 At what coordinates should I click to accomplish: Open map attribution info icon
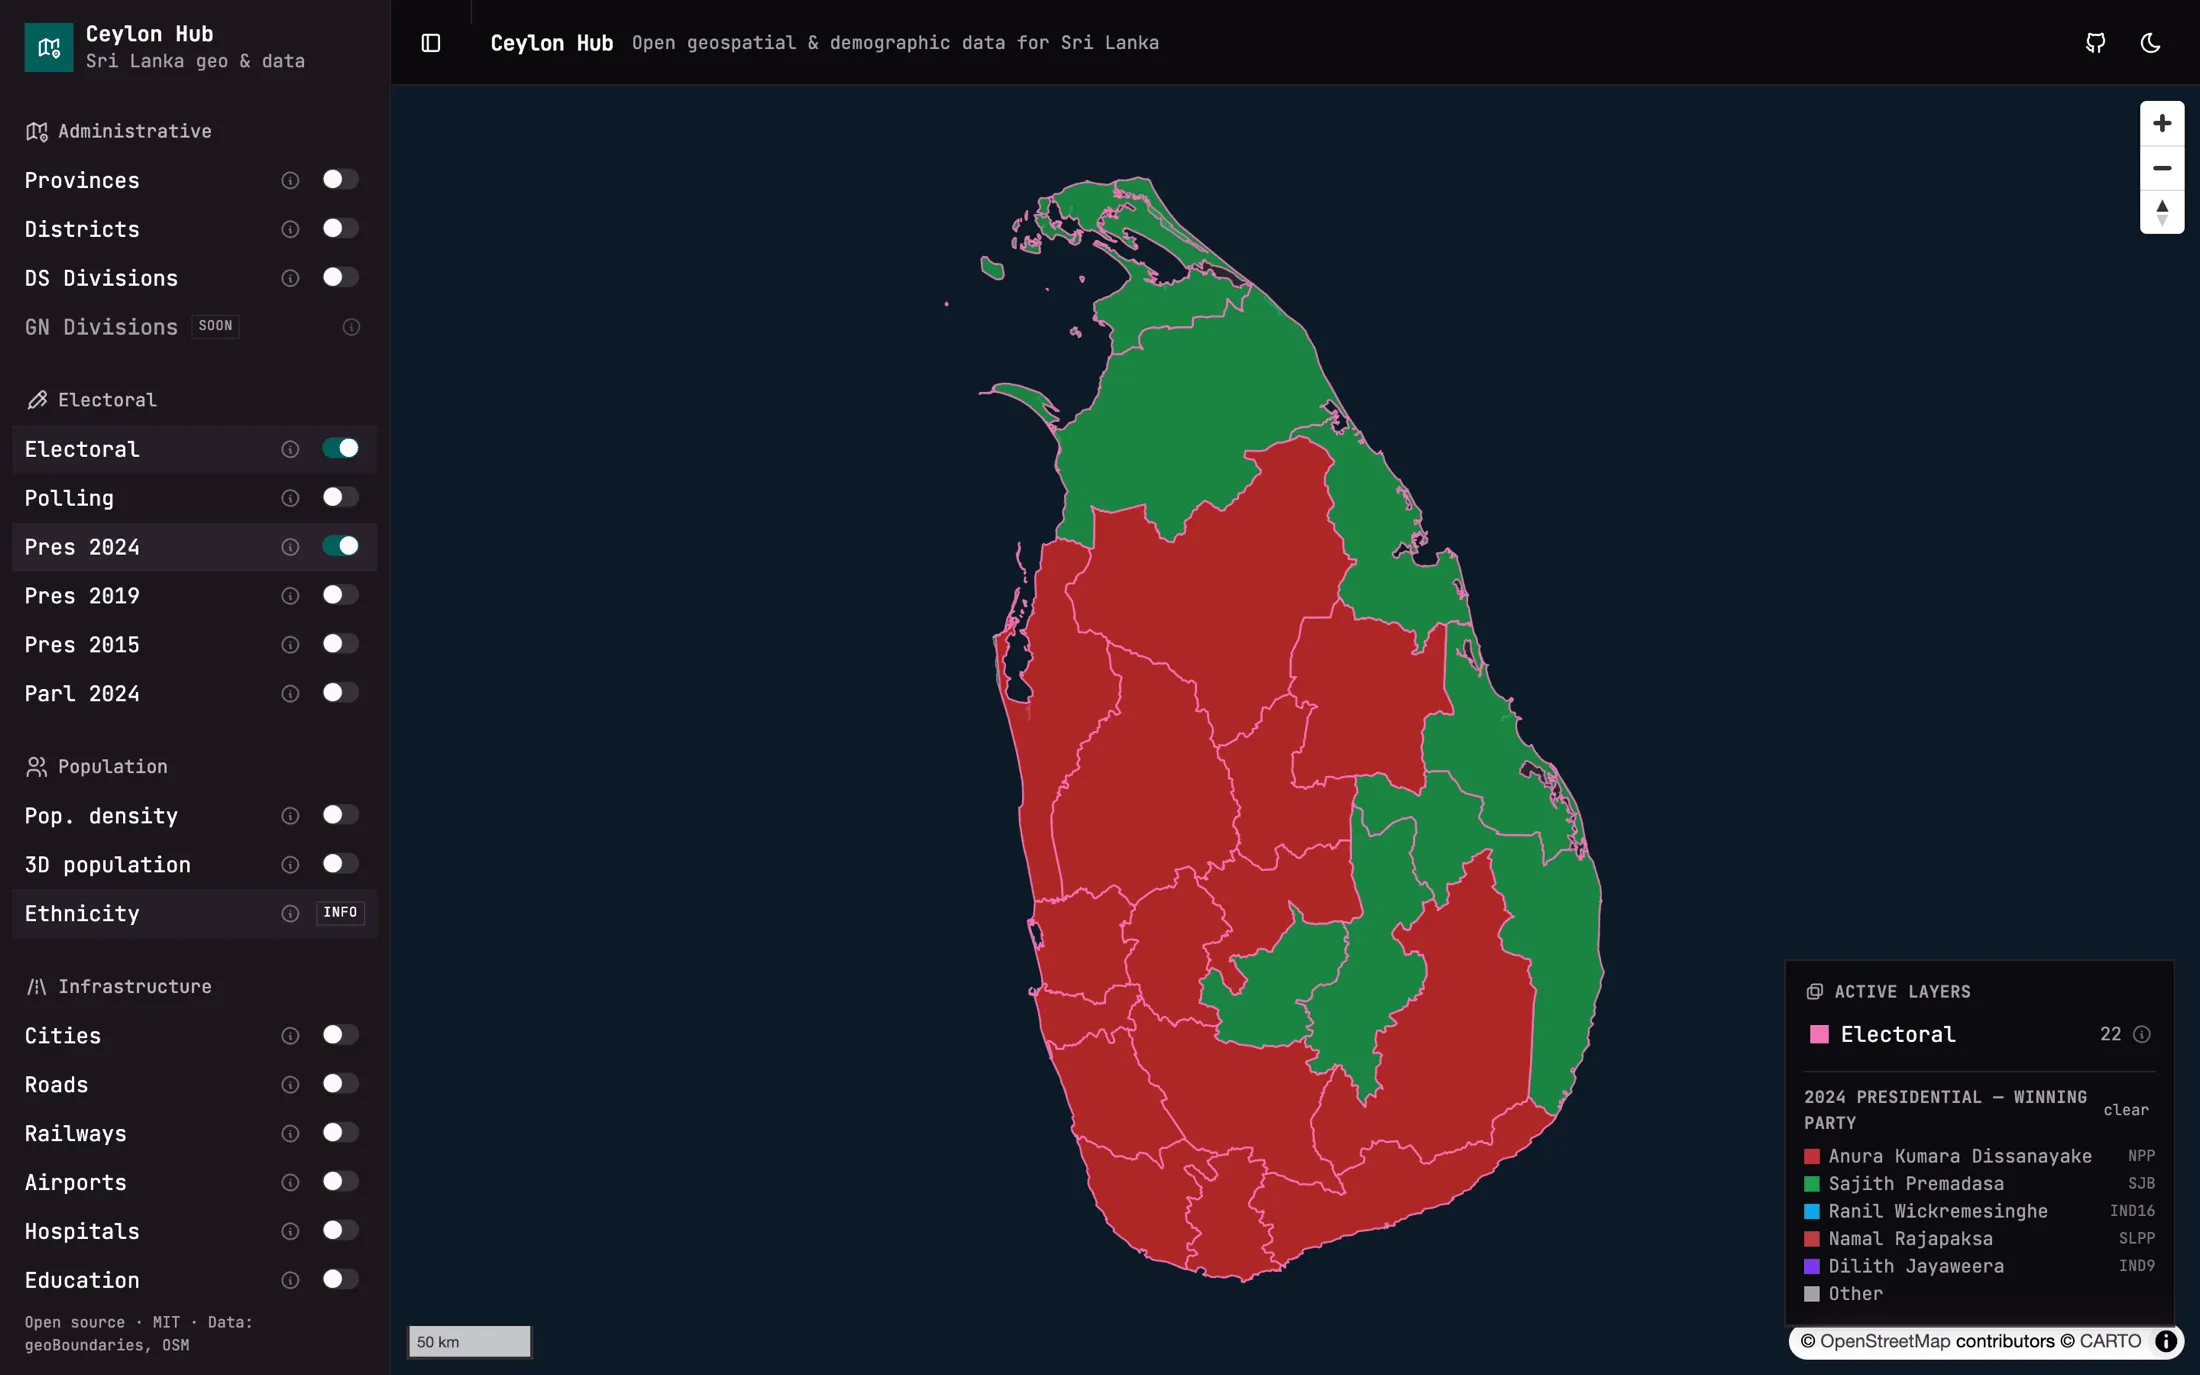pos(2166,1342)
